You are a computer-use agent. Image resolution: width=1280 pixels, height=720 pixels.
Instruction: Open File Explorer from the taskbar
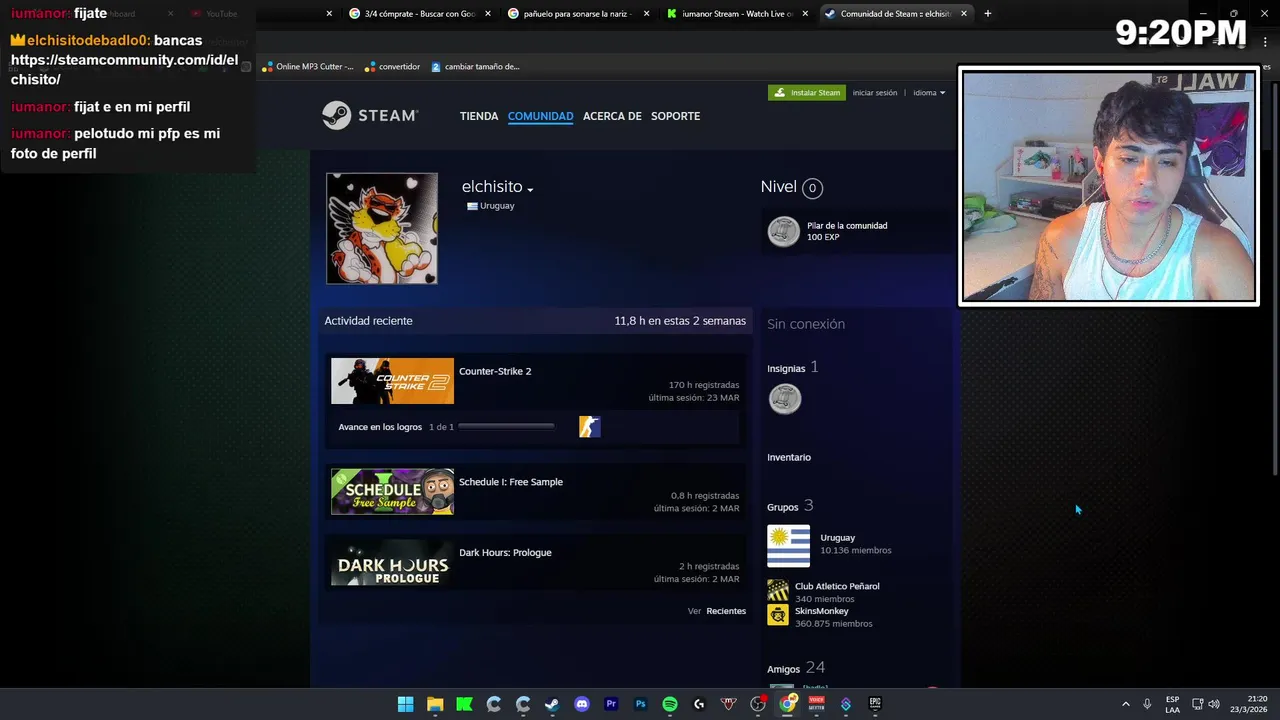click(x=435, y=704)
